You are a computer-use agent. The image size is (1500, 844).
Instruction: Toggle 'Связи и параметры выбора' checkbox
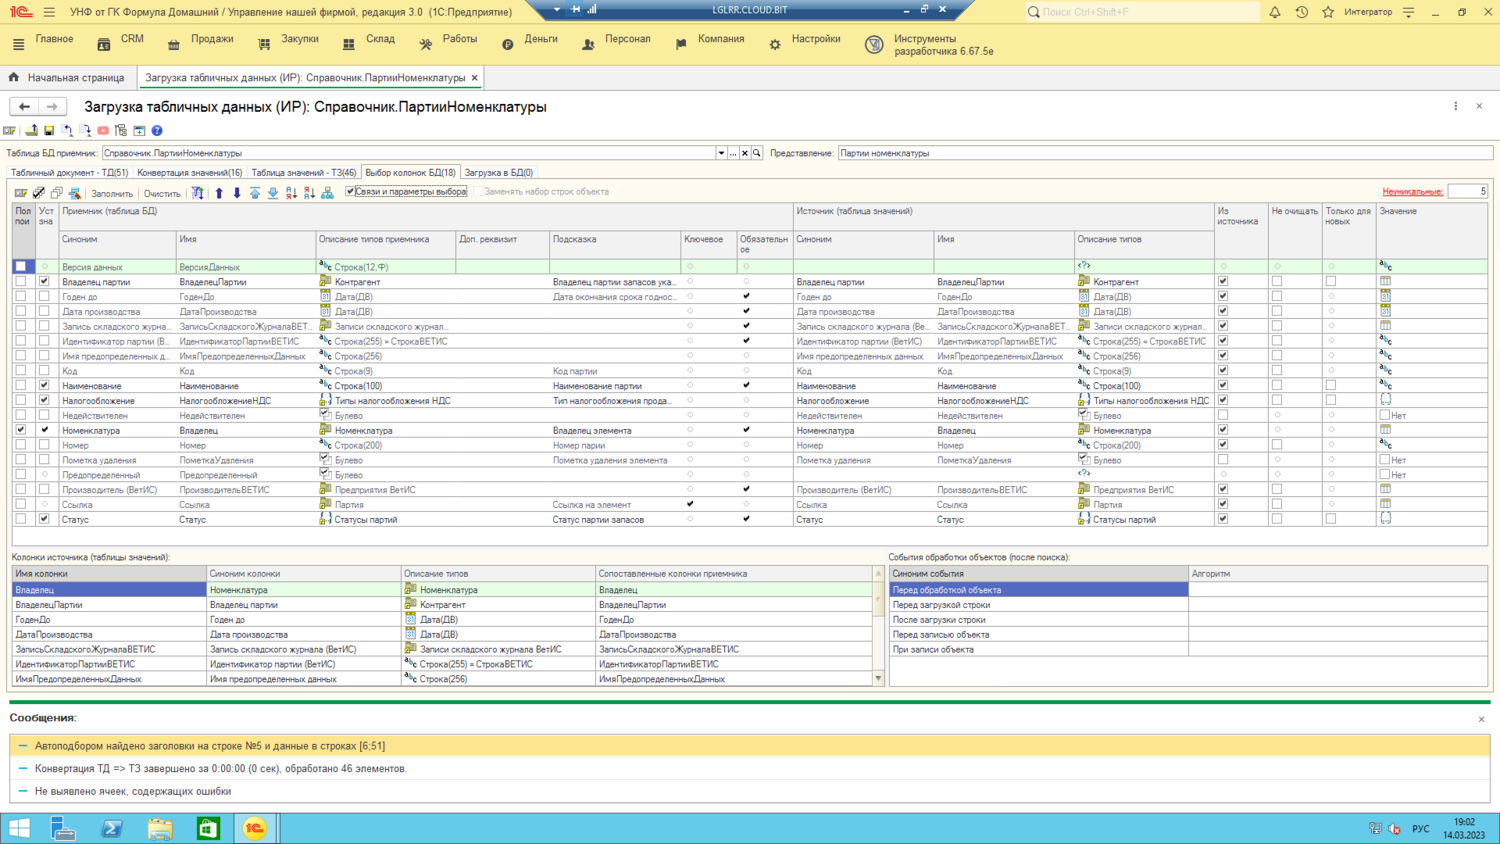[x=351, y=192]
